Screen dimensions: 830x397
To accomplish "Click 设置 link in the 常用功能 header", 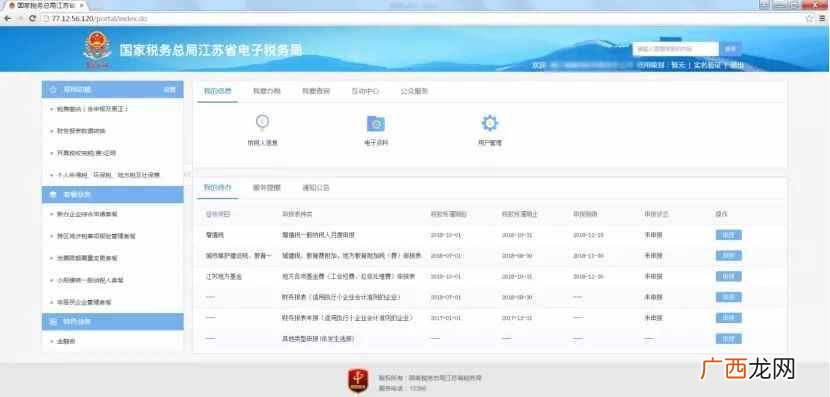I will (169, 89).
